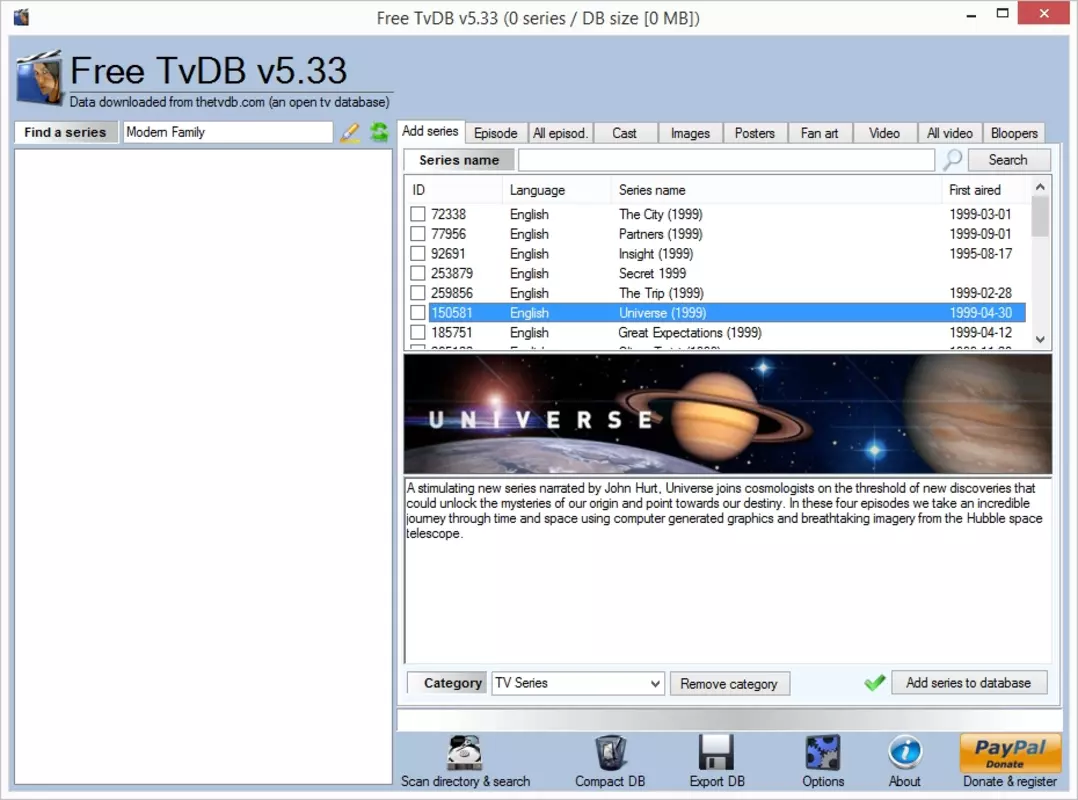The width and height of the screenshot is (1078, 800).
Task: Click Add series to database button
Action: (x=969, y=682)
